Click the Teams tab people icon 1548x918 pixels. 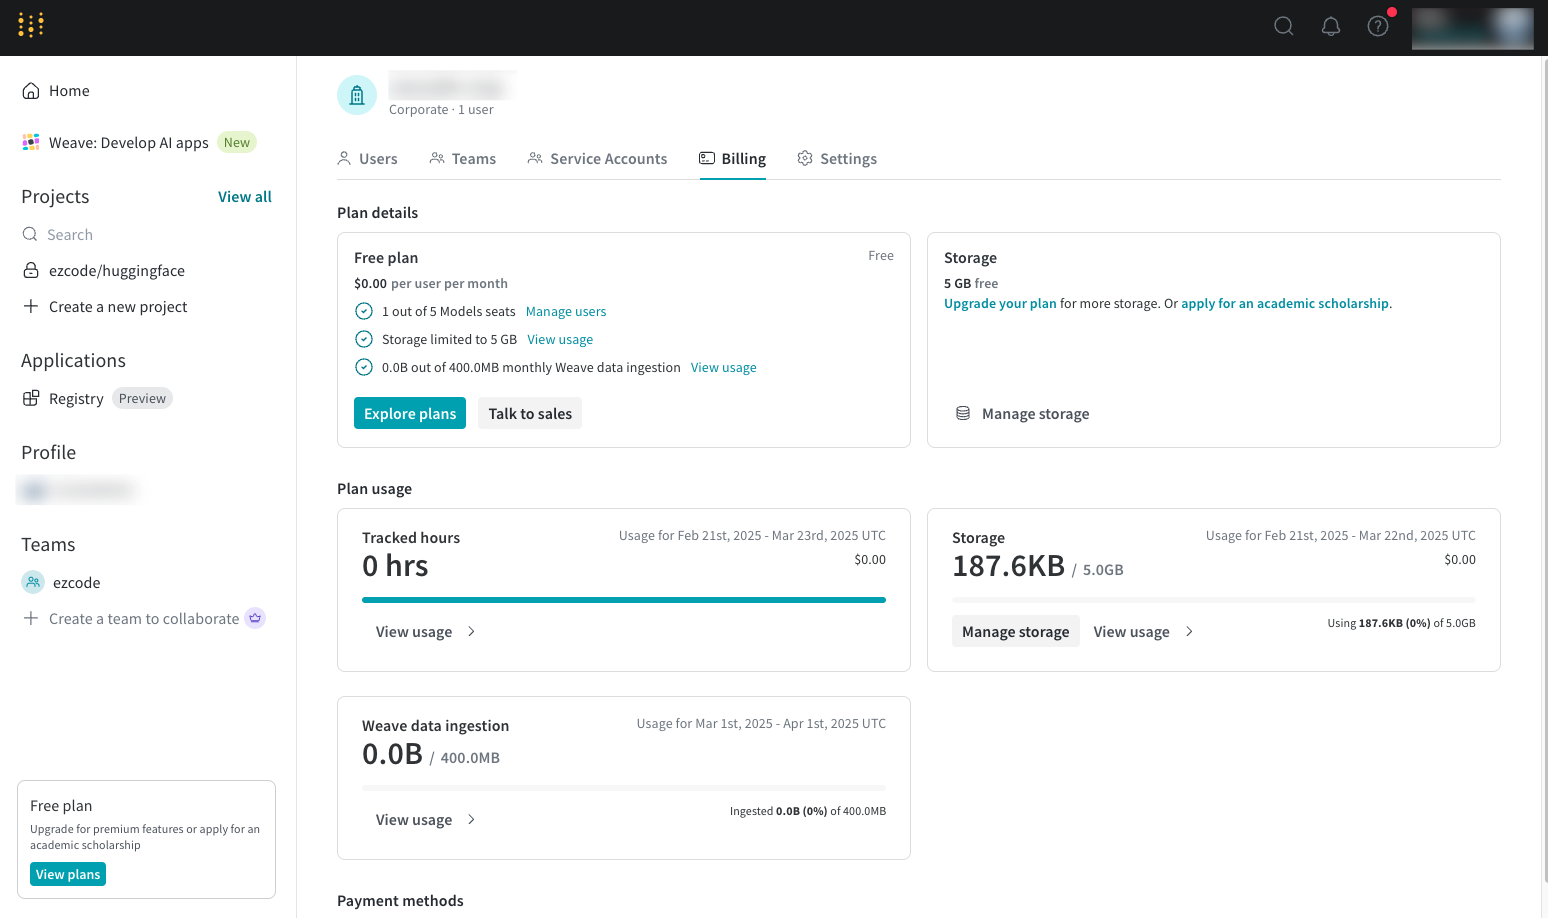[437, 158]
